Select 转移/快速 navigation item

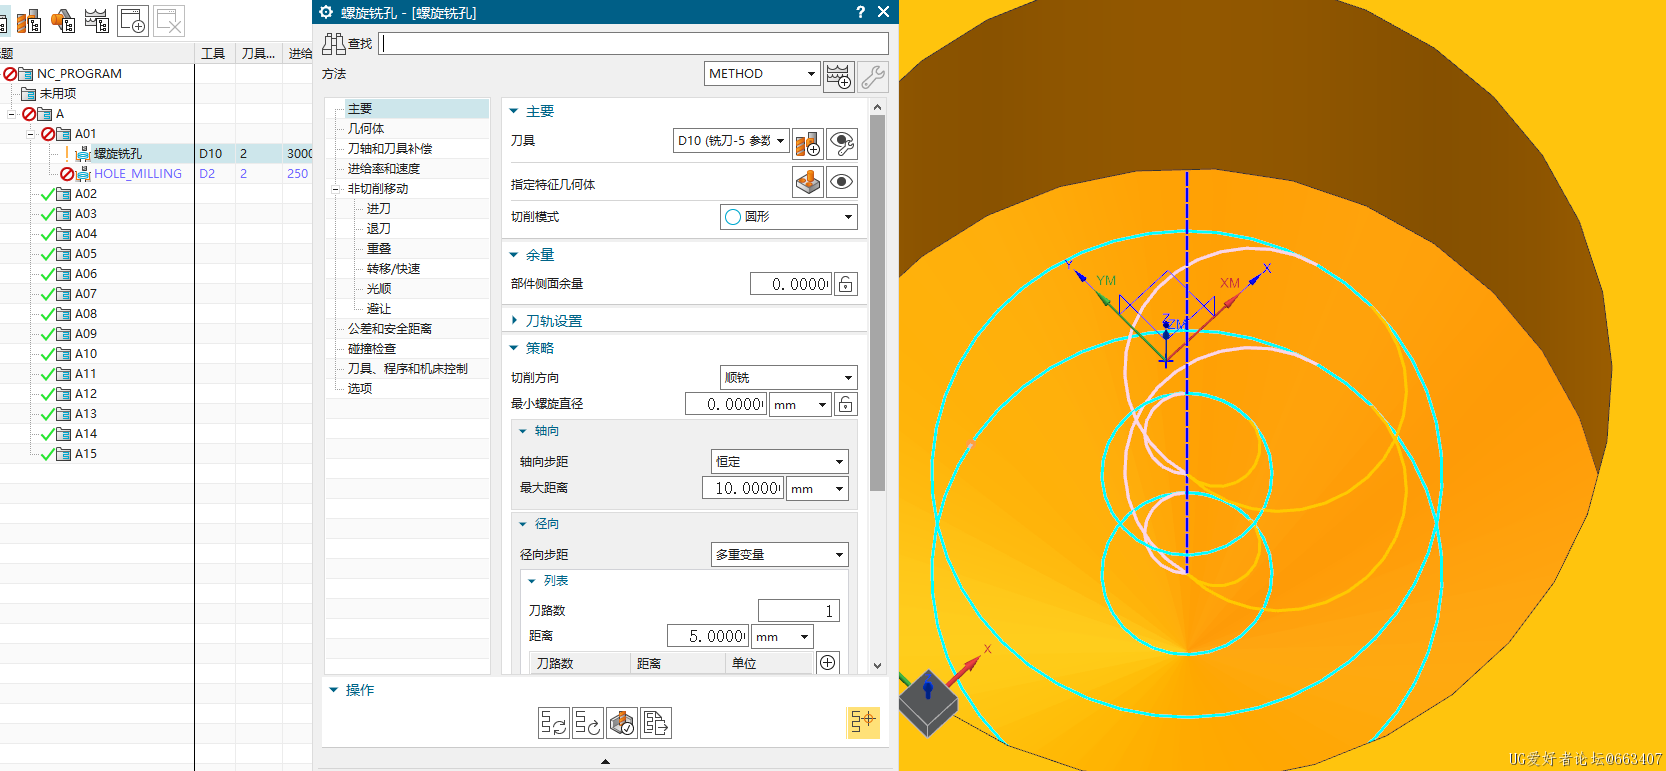(x=394, y=269)
